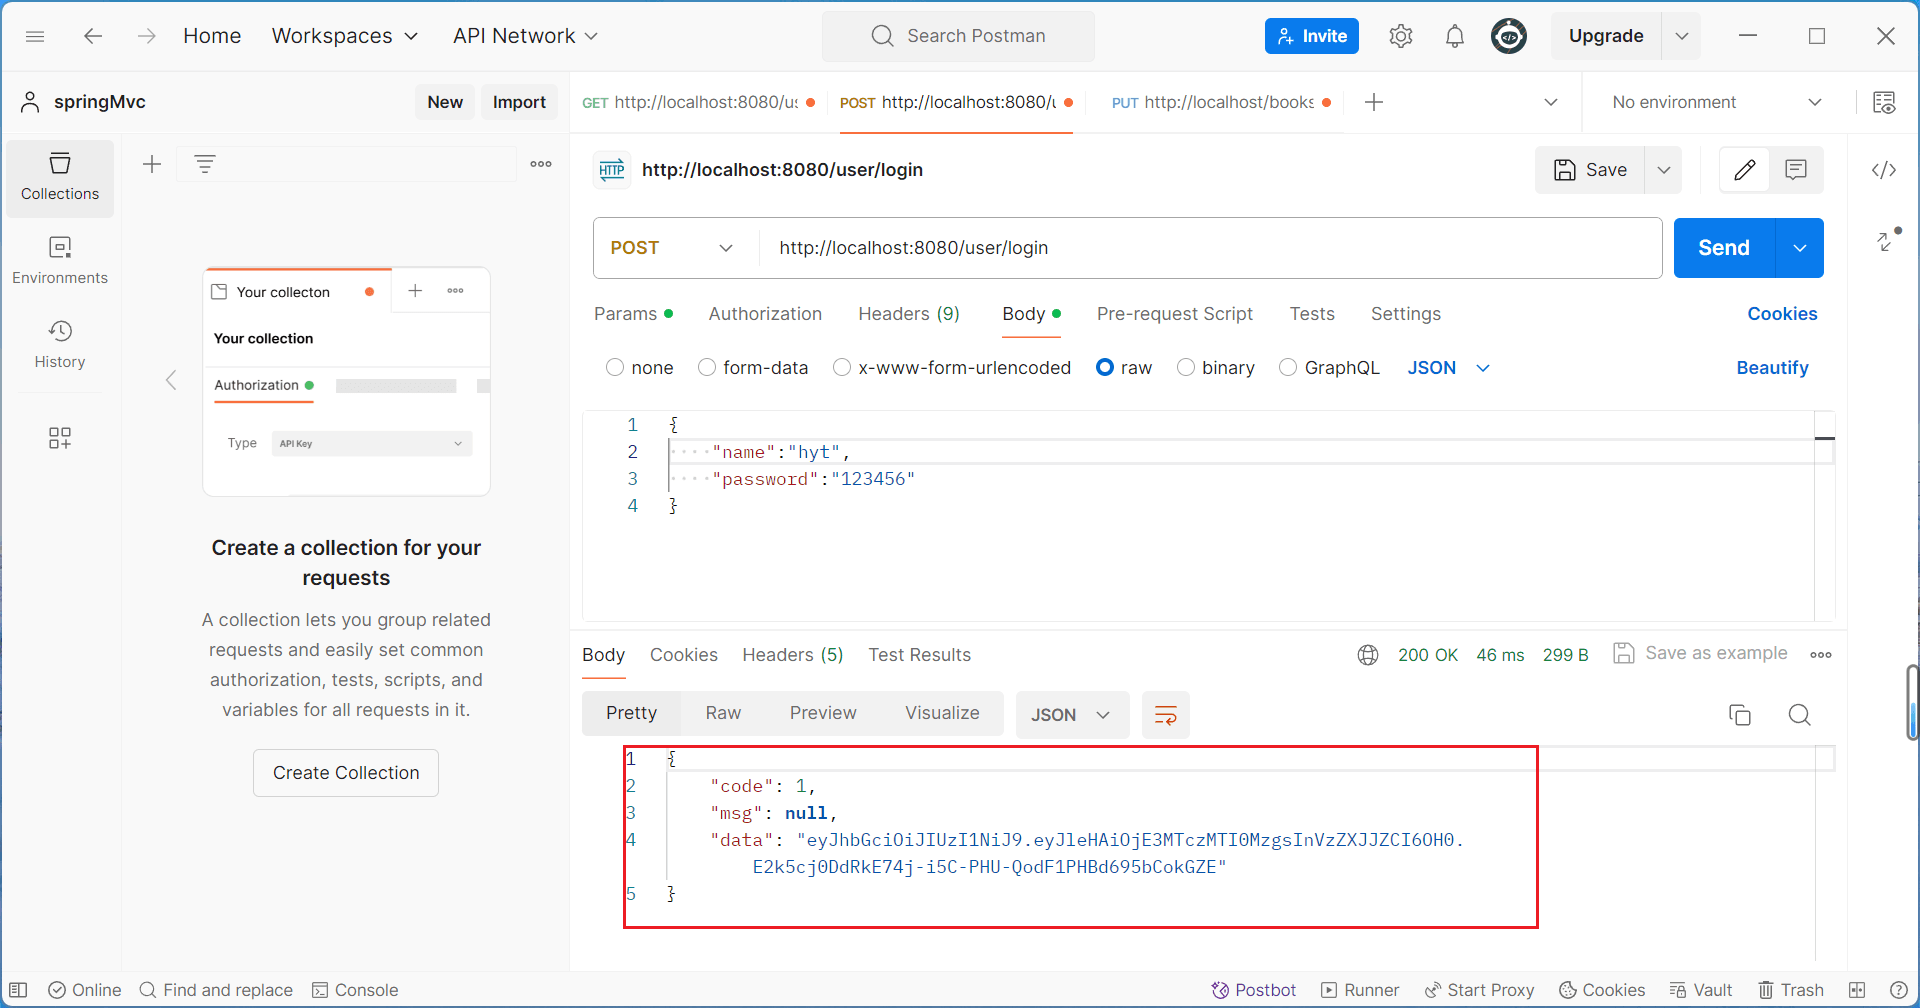Open the Headers (9) tab
This screenshot has width=1920, height=1008.
point(909,314)
